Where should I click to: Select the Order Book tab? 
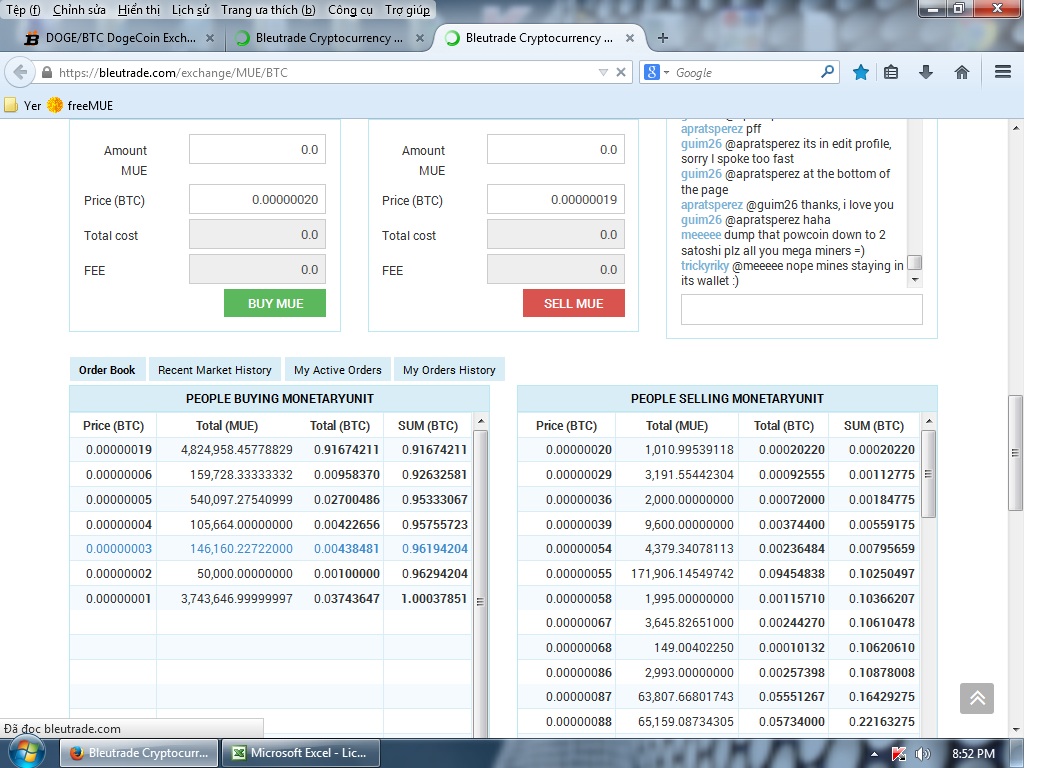tap(107, 369)
